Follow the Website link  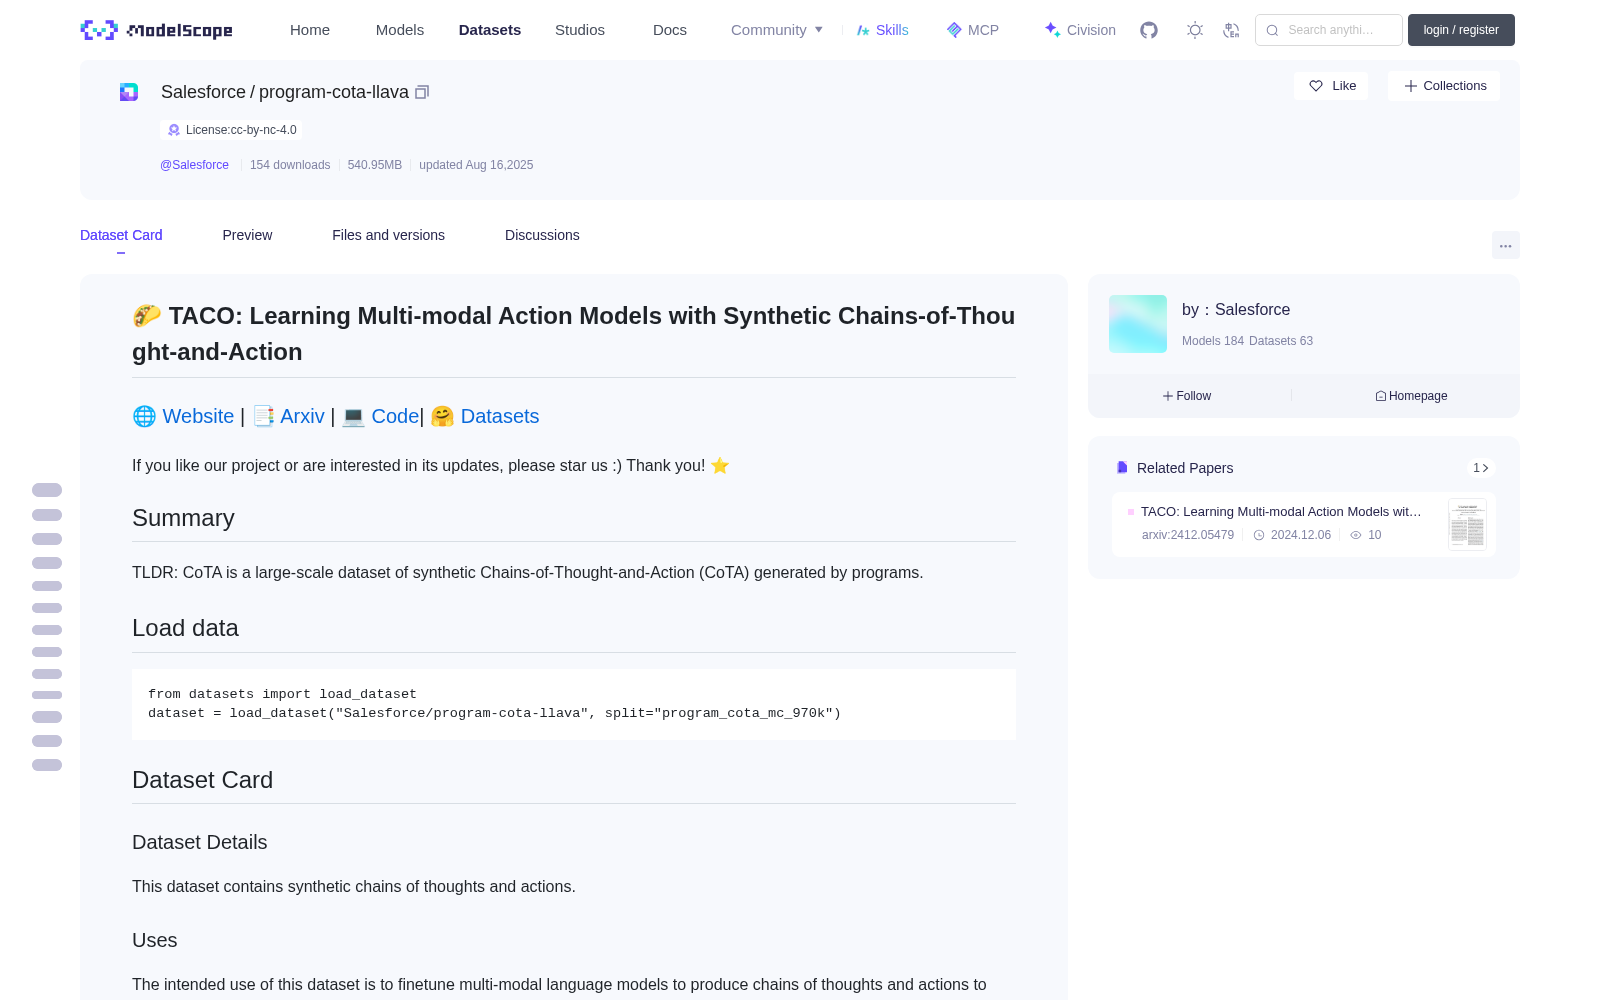coord(198,416)
